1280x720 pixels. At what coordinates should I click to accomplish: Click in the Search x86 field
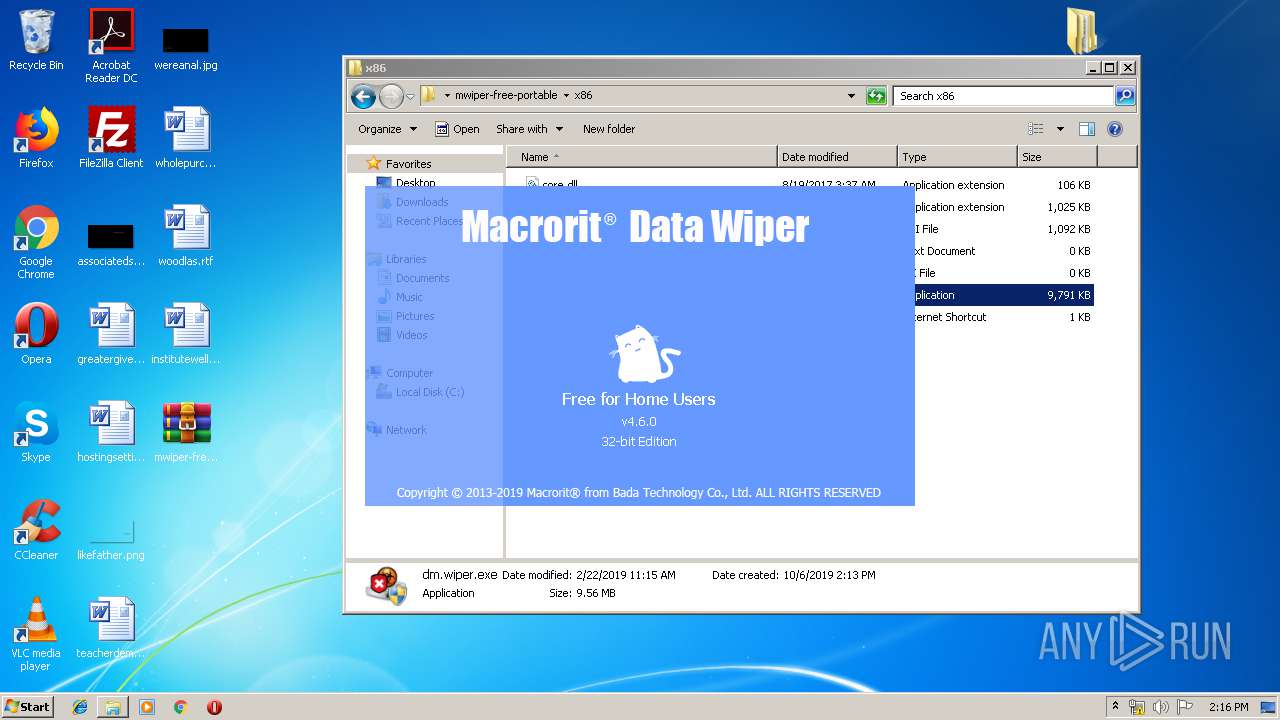point(1003,96)
